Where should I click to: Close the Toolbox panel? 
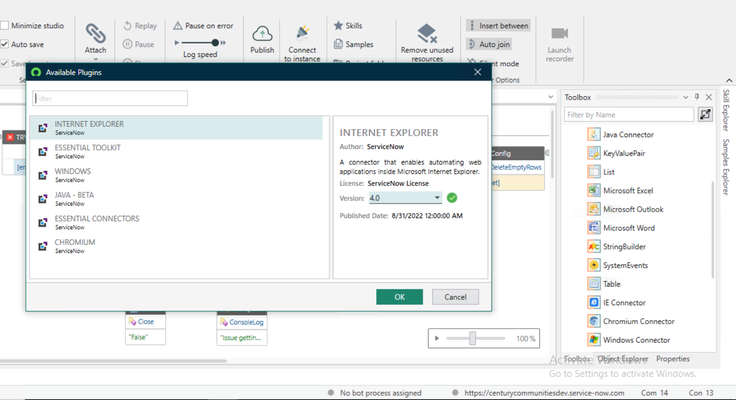click(709, 97)
